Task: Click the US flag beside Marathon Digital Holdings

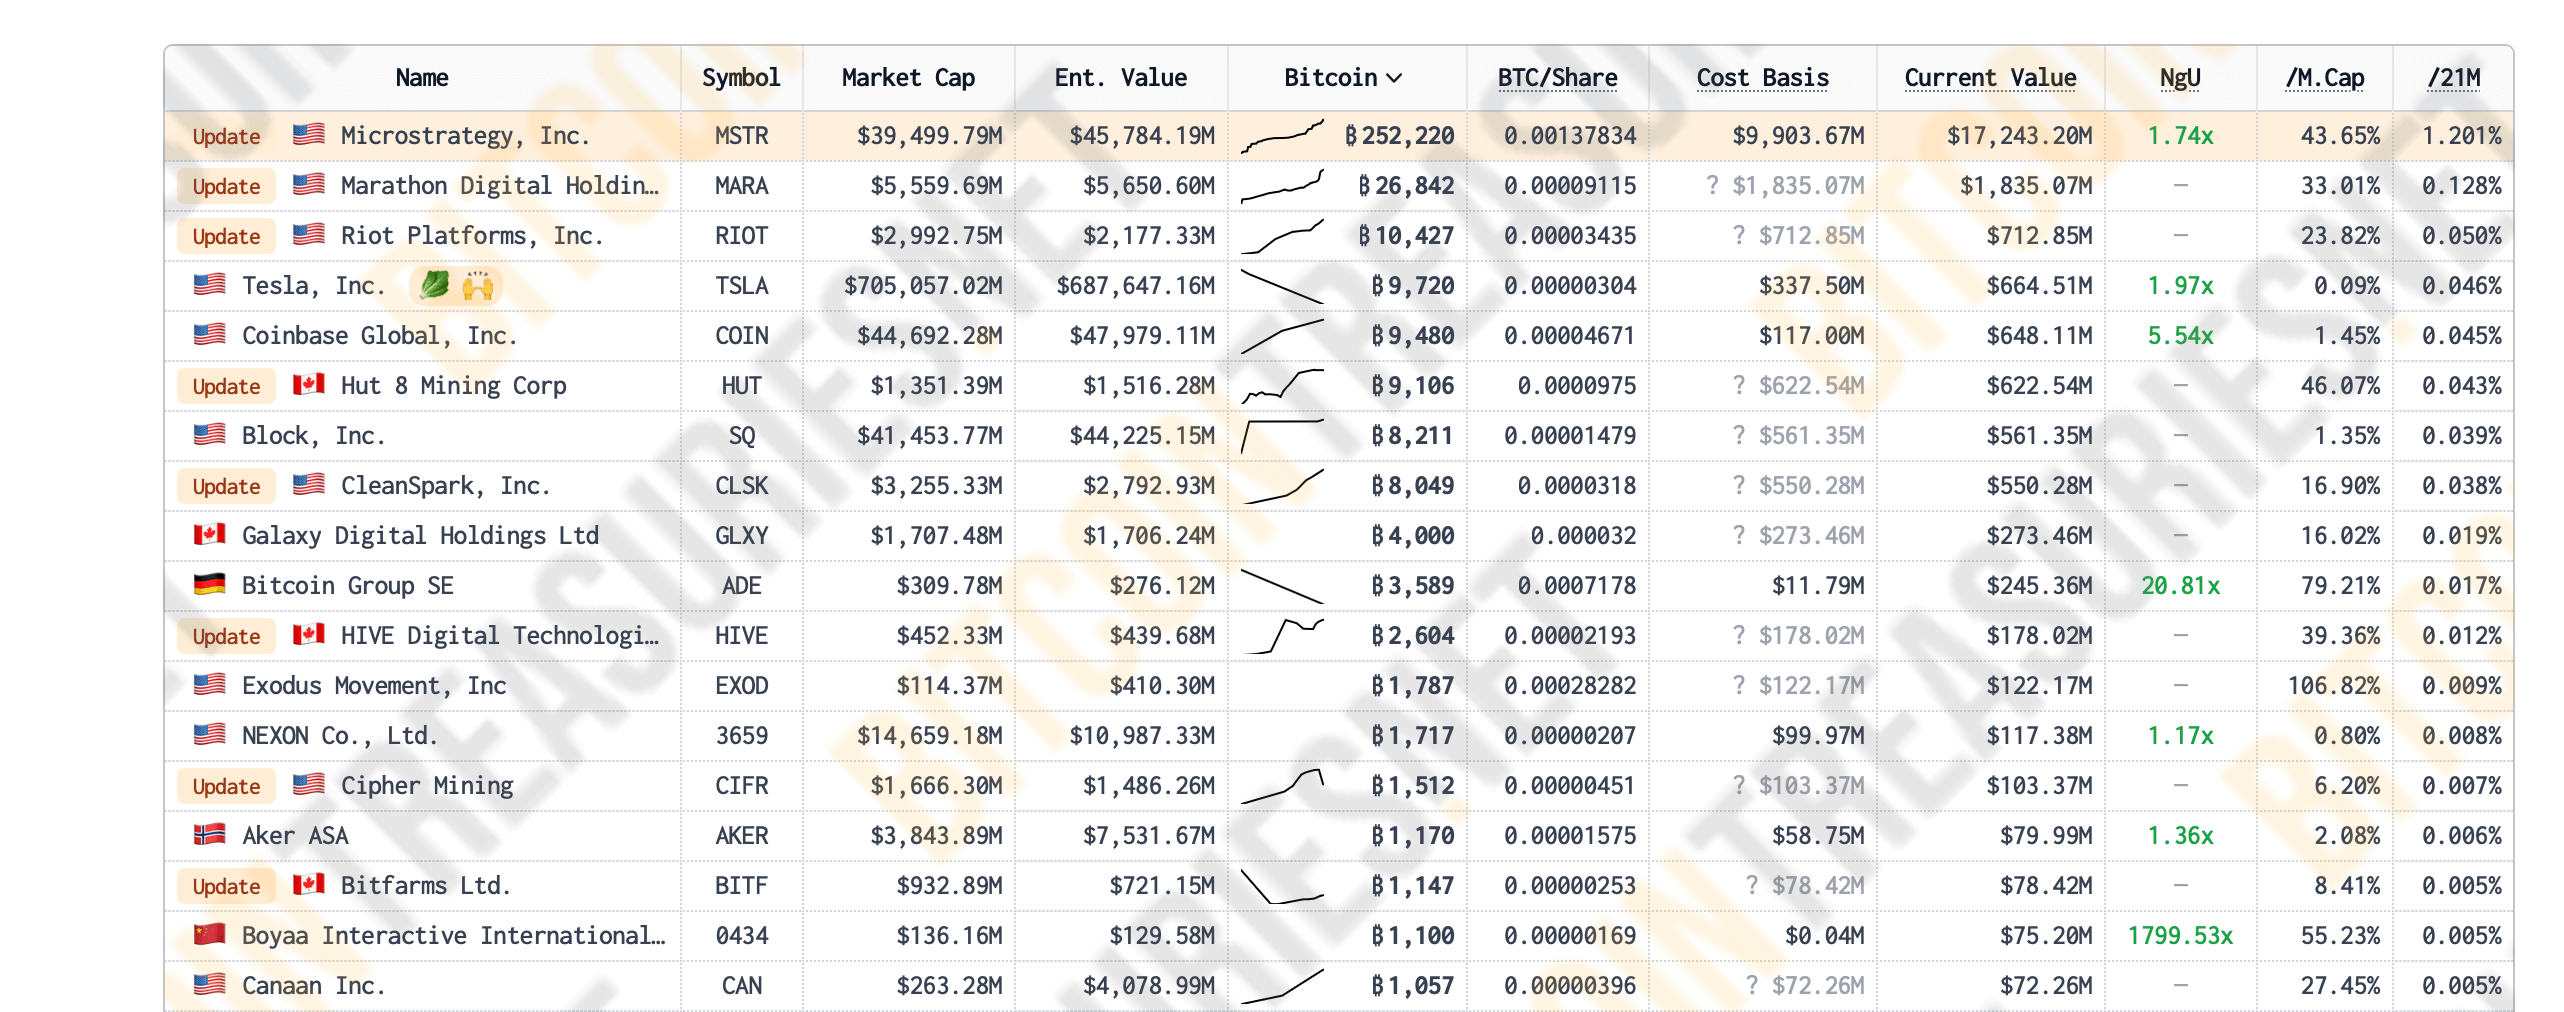Action: coord(308,184)
